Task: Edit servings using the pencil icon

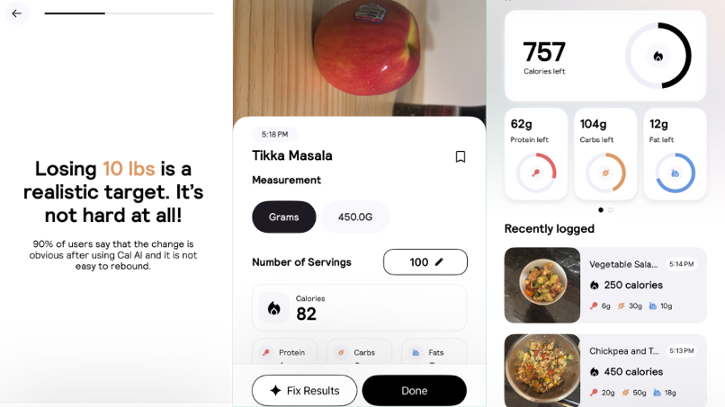Action: (439, 262)
